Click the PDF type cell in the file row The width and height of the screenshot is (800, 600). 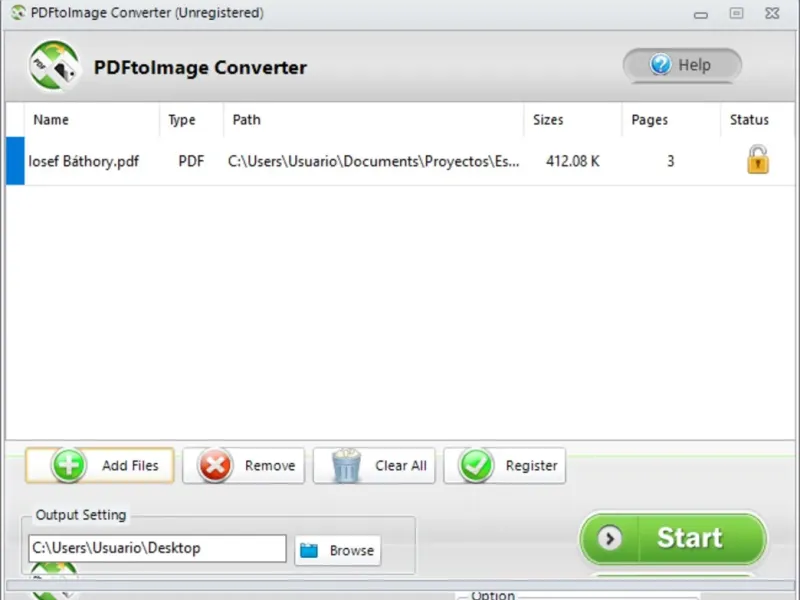tap(191, 161)
